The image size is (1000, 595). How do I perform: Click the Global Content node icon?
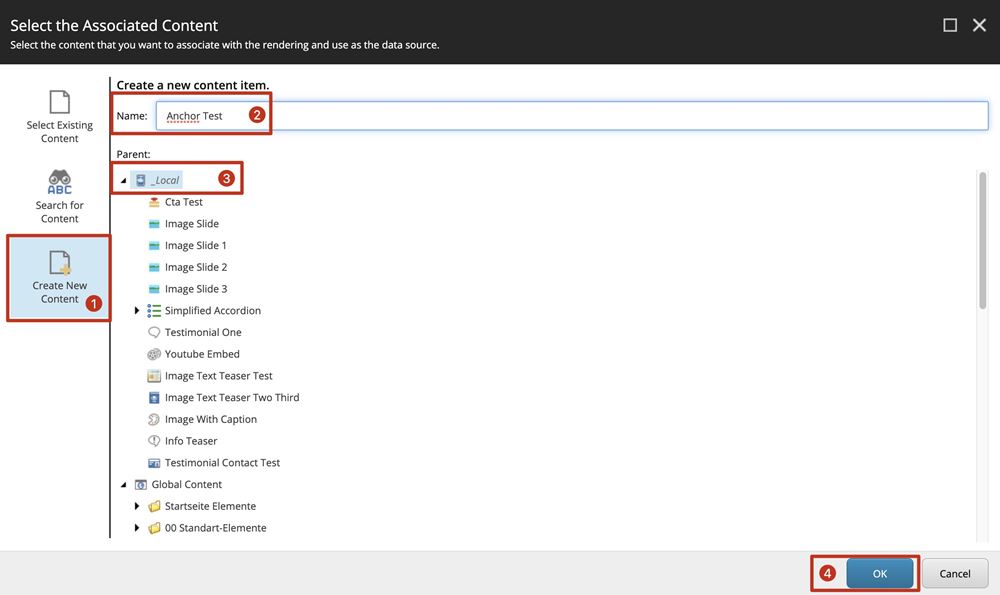coord(141,485)
